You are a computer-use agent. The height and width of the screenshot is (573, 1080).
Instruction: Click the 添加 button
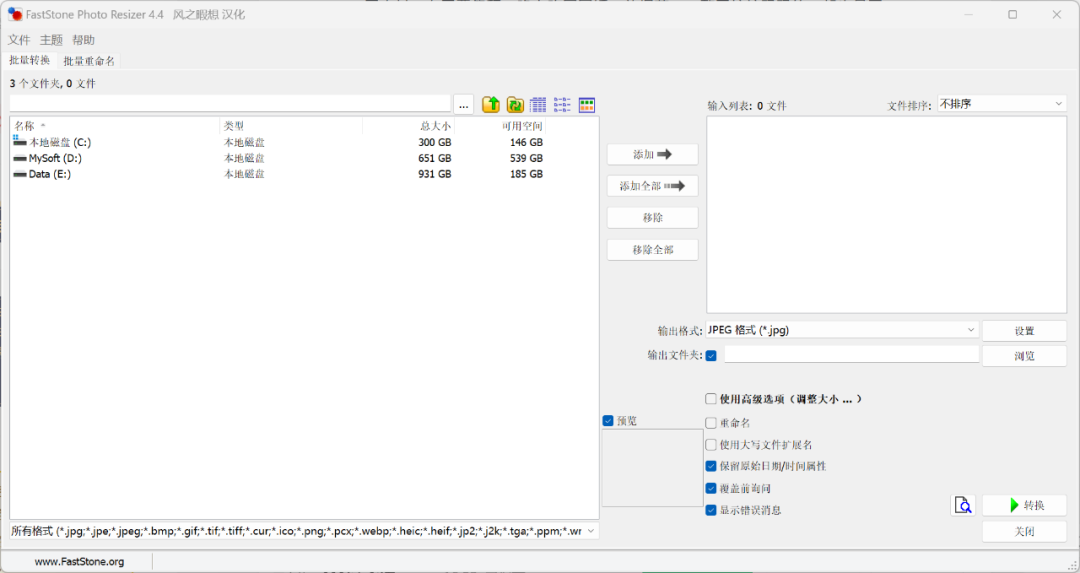click(x=652, y=154)
